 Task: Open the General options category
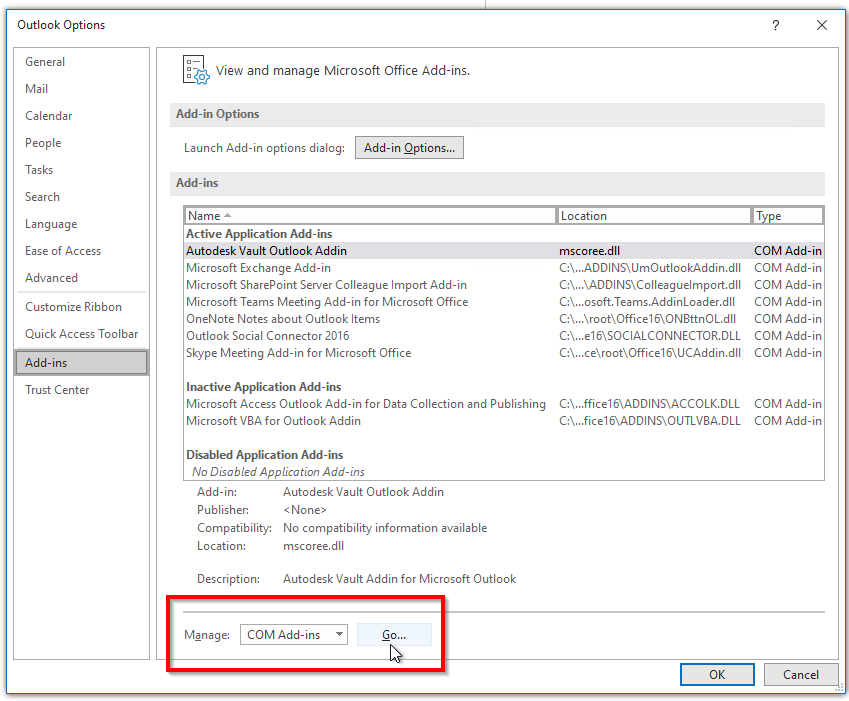coord(45,62)
